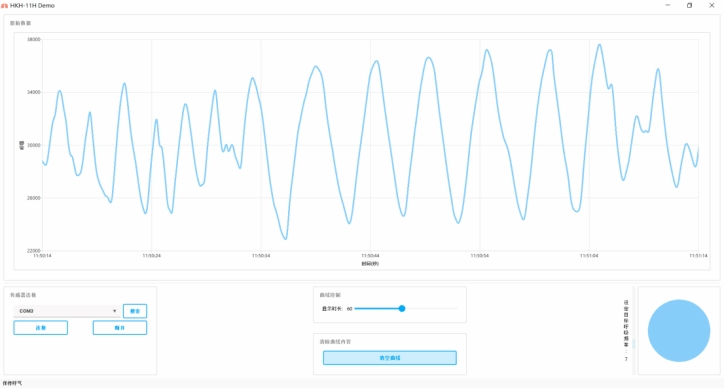Click the filled blue portion of duration slider
The width and height of the screenshot is (724, 389).
click(377, 308)
